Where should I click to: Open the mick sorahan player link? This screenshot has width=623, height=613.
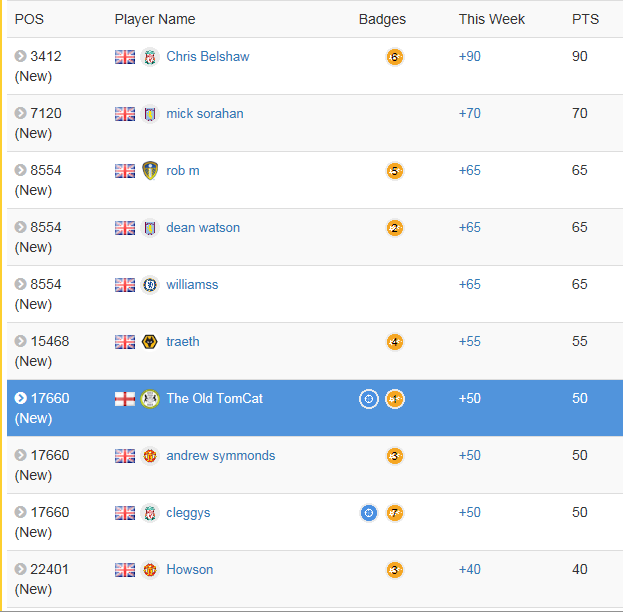click(x=204, y=114)
